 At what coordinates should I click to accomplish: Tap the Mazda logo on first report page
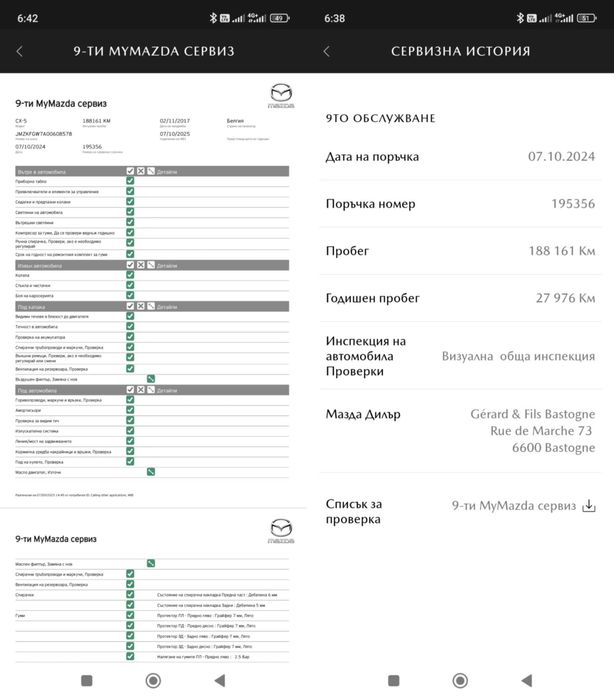(281, 99)
